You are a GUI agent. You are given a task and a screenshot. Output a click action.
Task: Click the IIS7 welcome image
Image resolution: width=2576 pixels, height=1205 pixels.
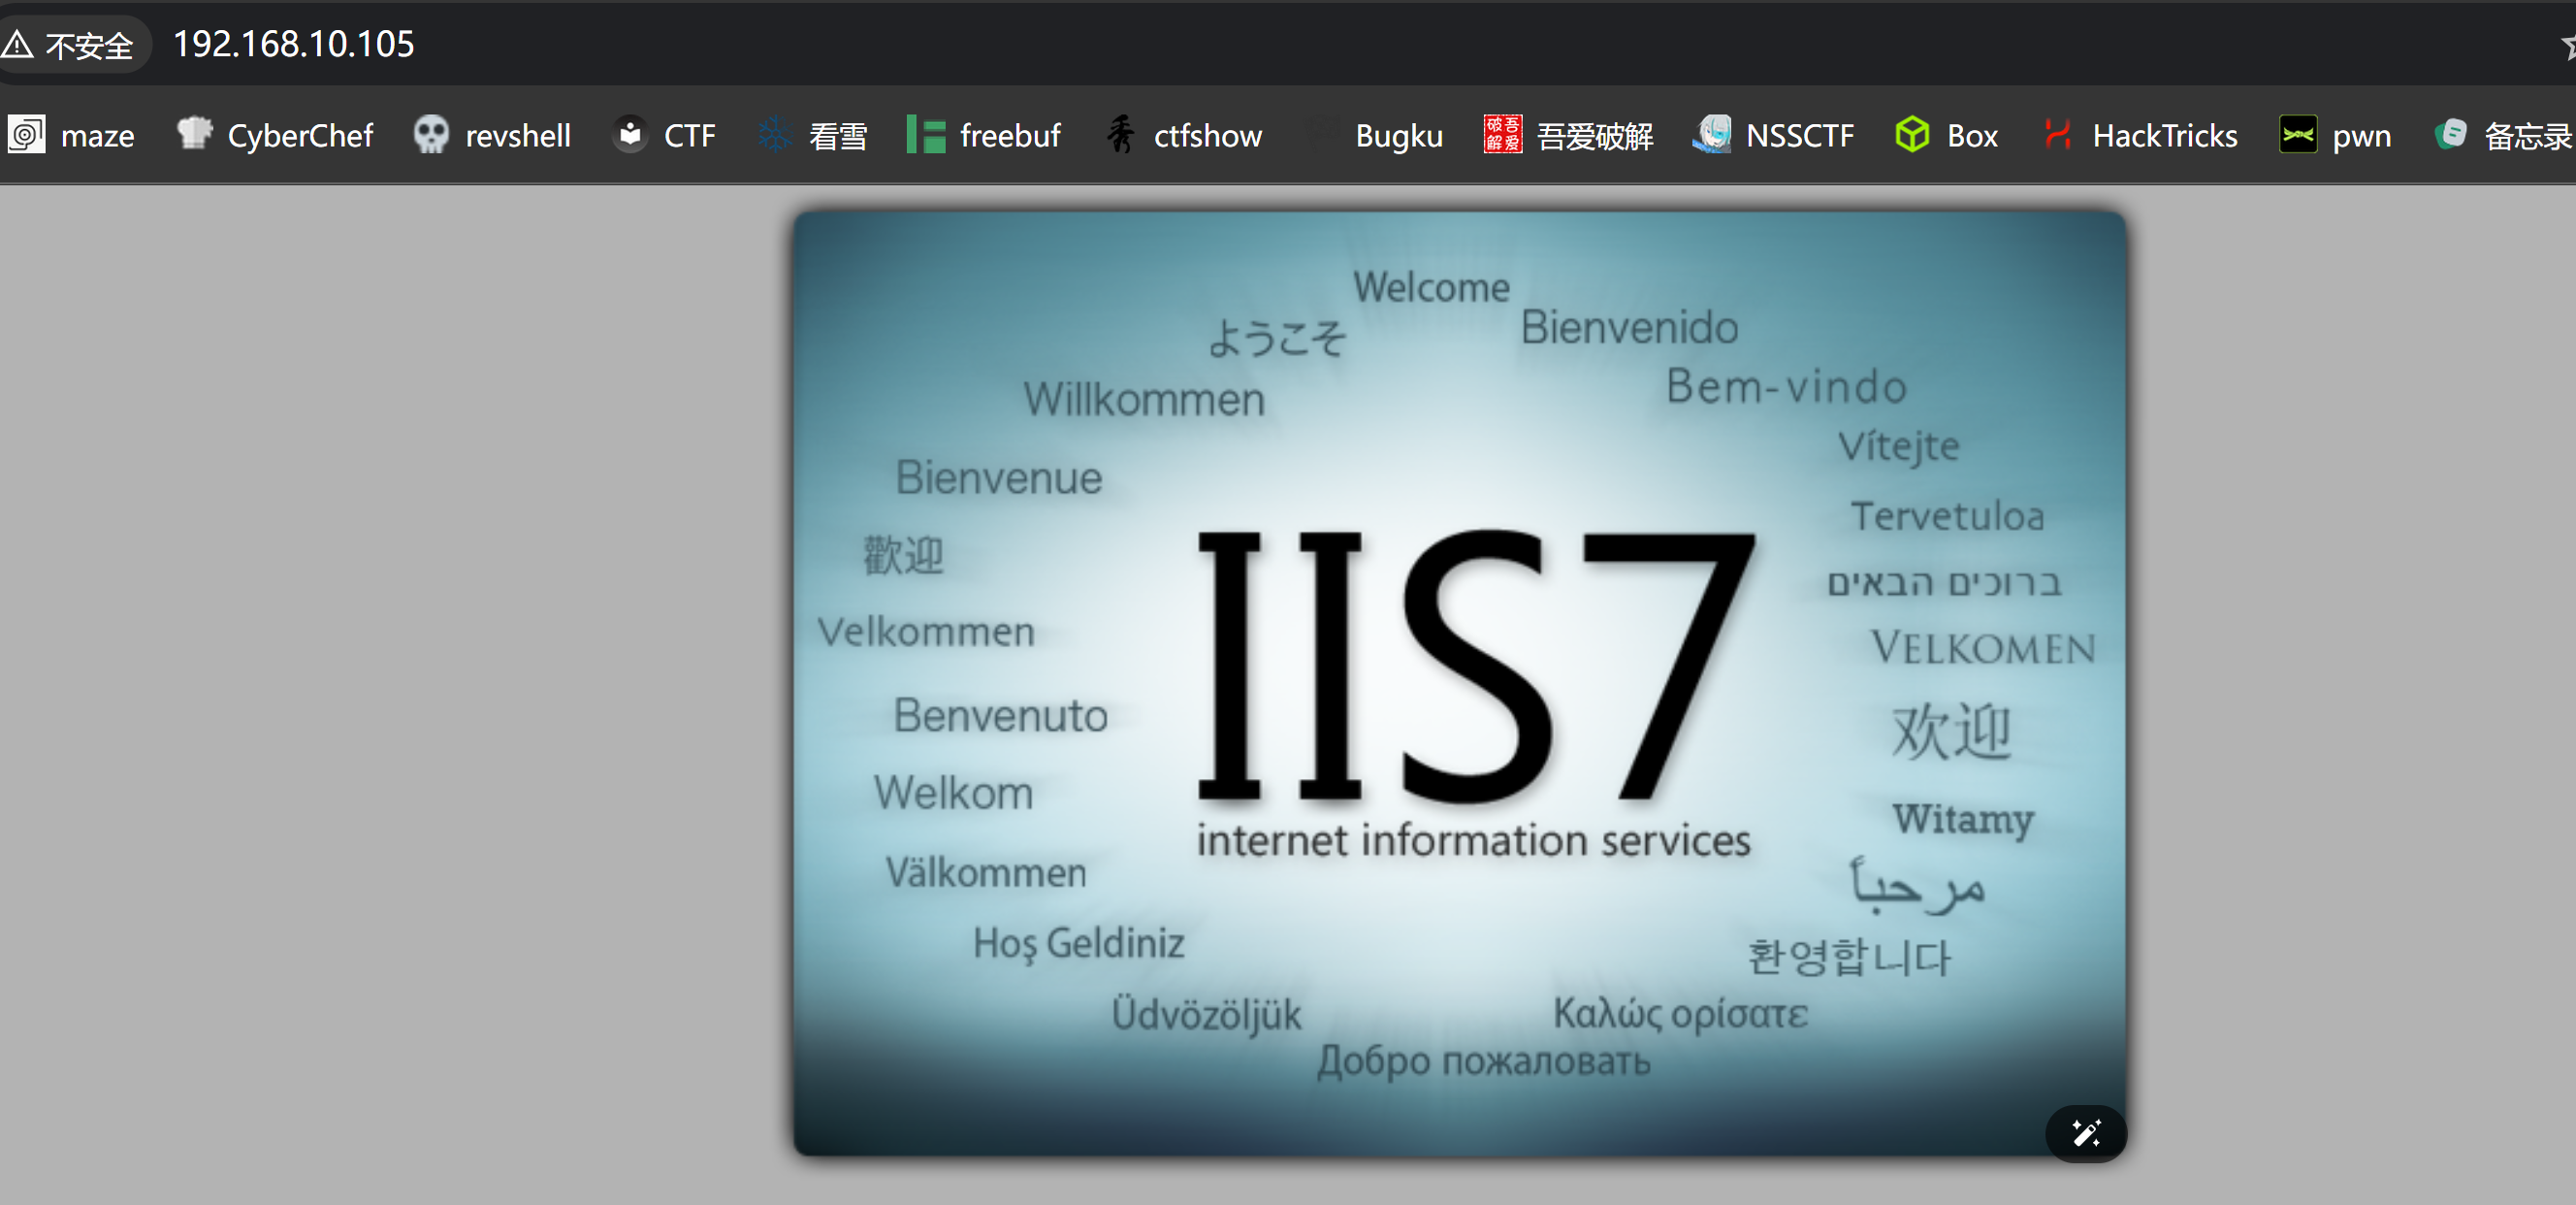[x=1459, y=684]
